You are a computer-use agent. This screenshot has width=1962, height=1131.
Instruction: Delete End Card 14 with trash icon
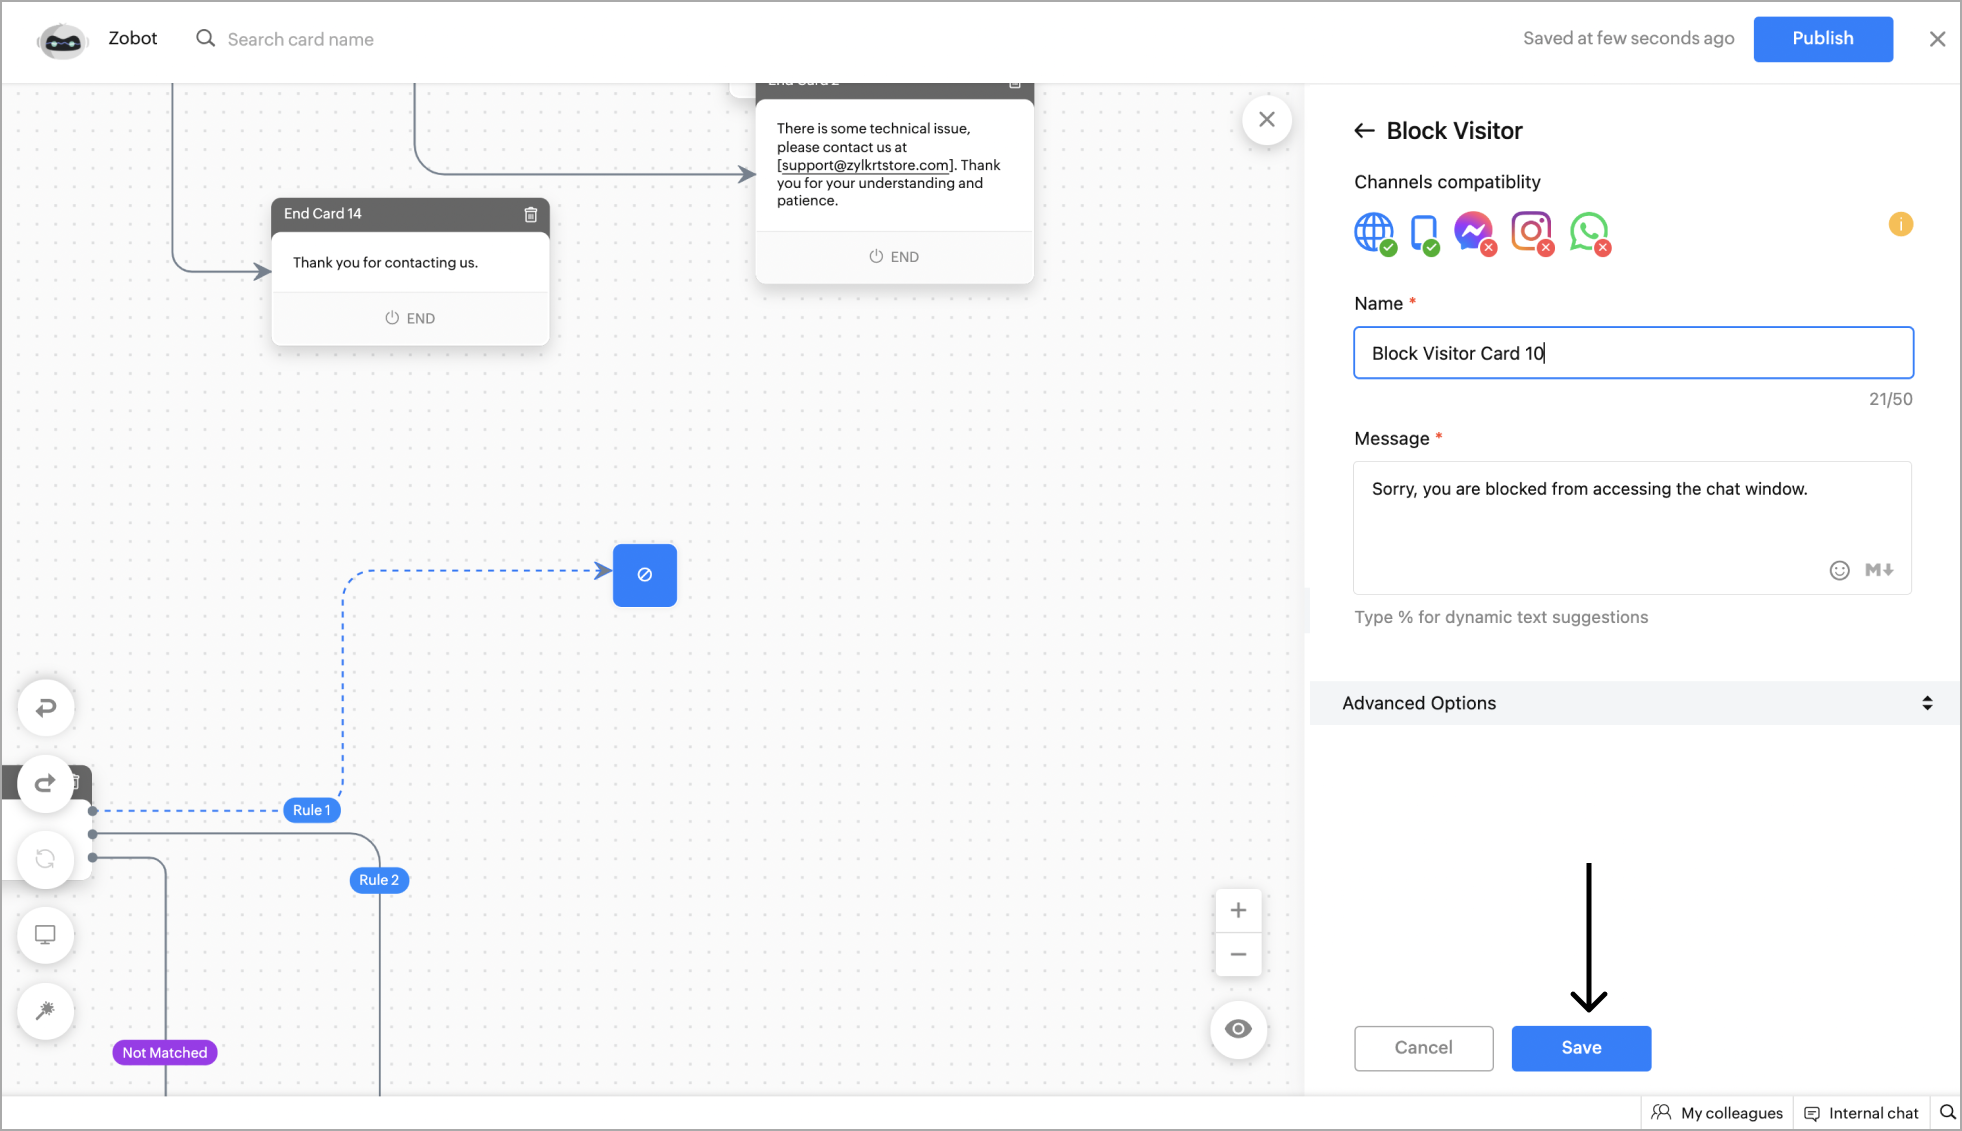(531, 214)
